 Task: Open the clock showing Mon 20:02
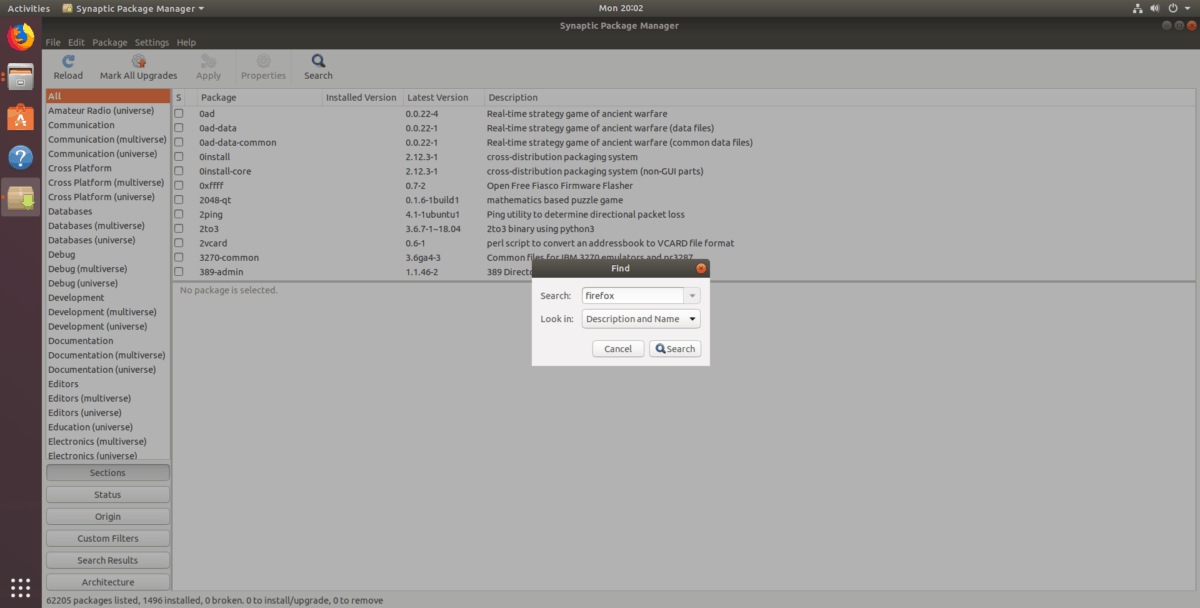[622, 8]
